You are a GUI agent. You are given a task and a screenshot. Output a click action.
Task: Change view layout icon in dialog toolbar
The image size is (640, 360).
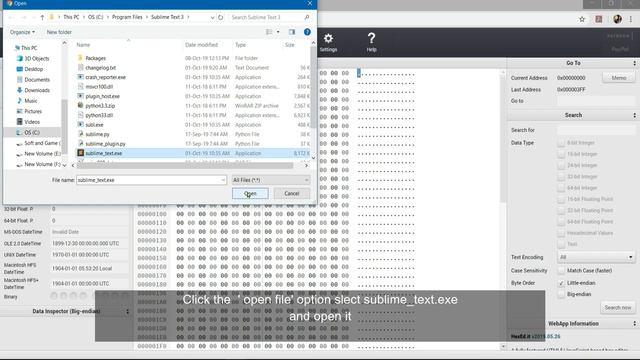[x=269, y=32]
